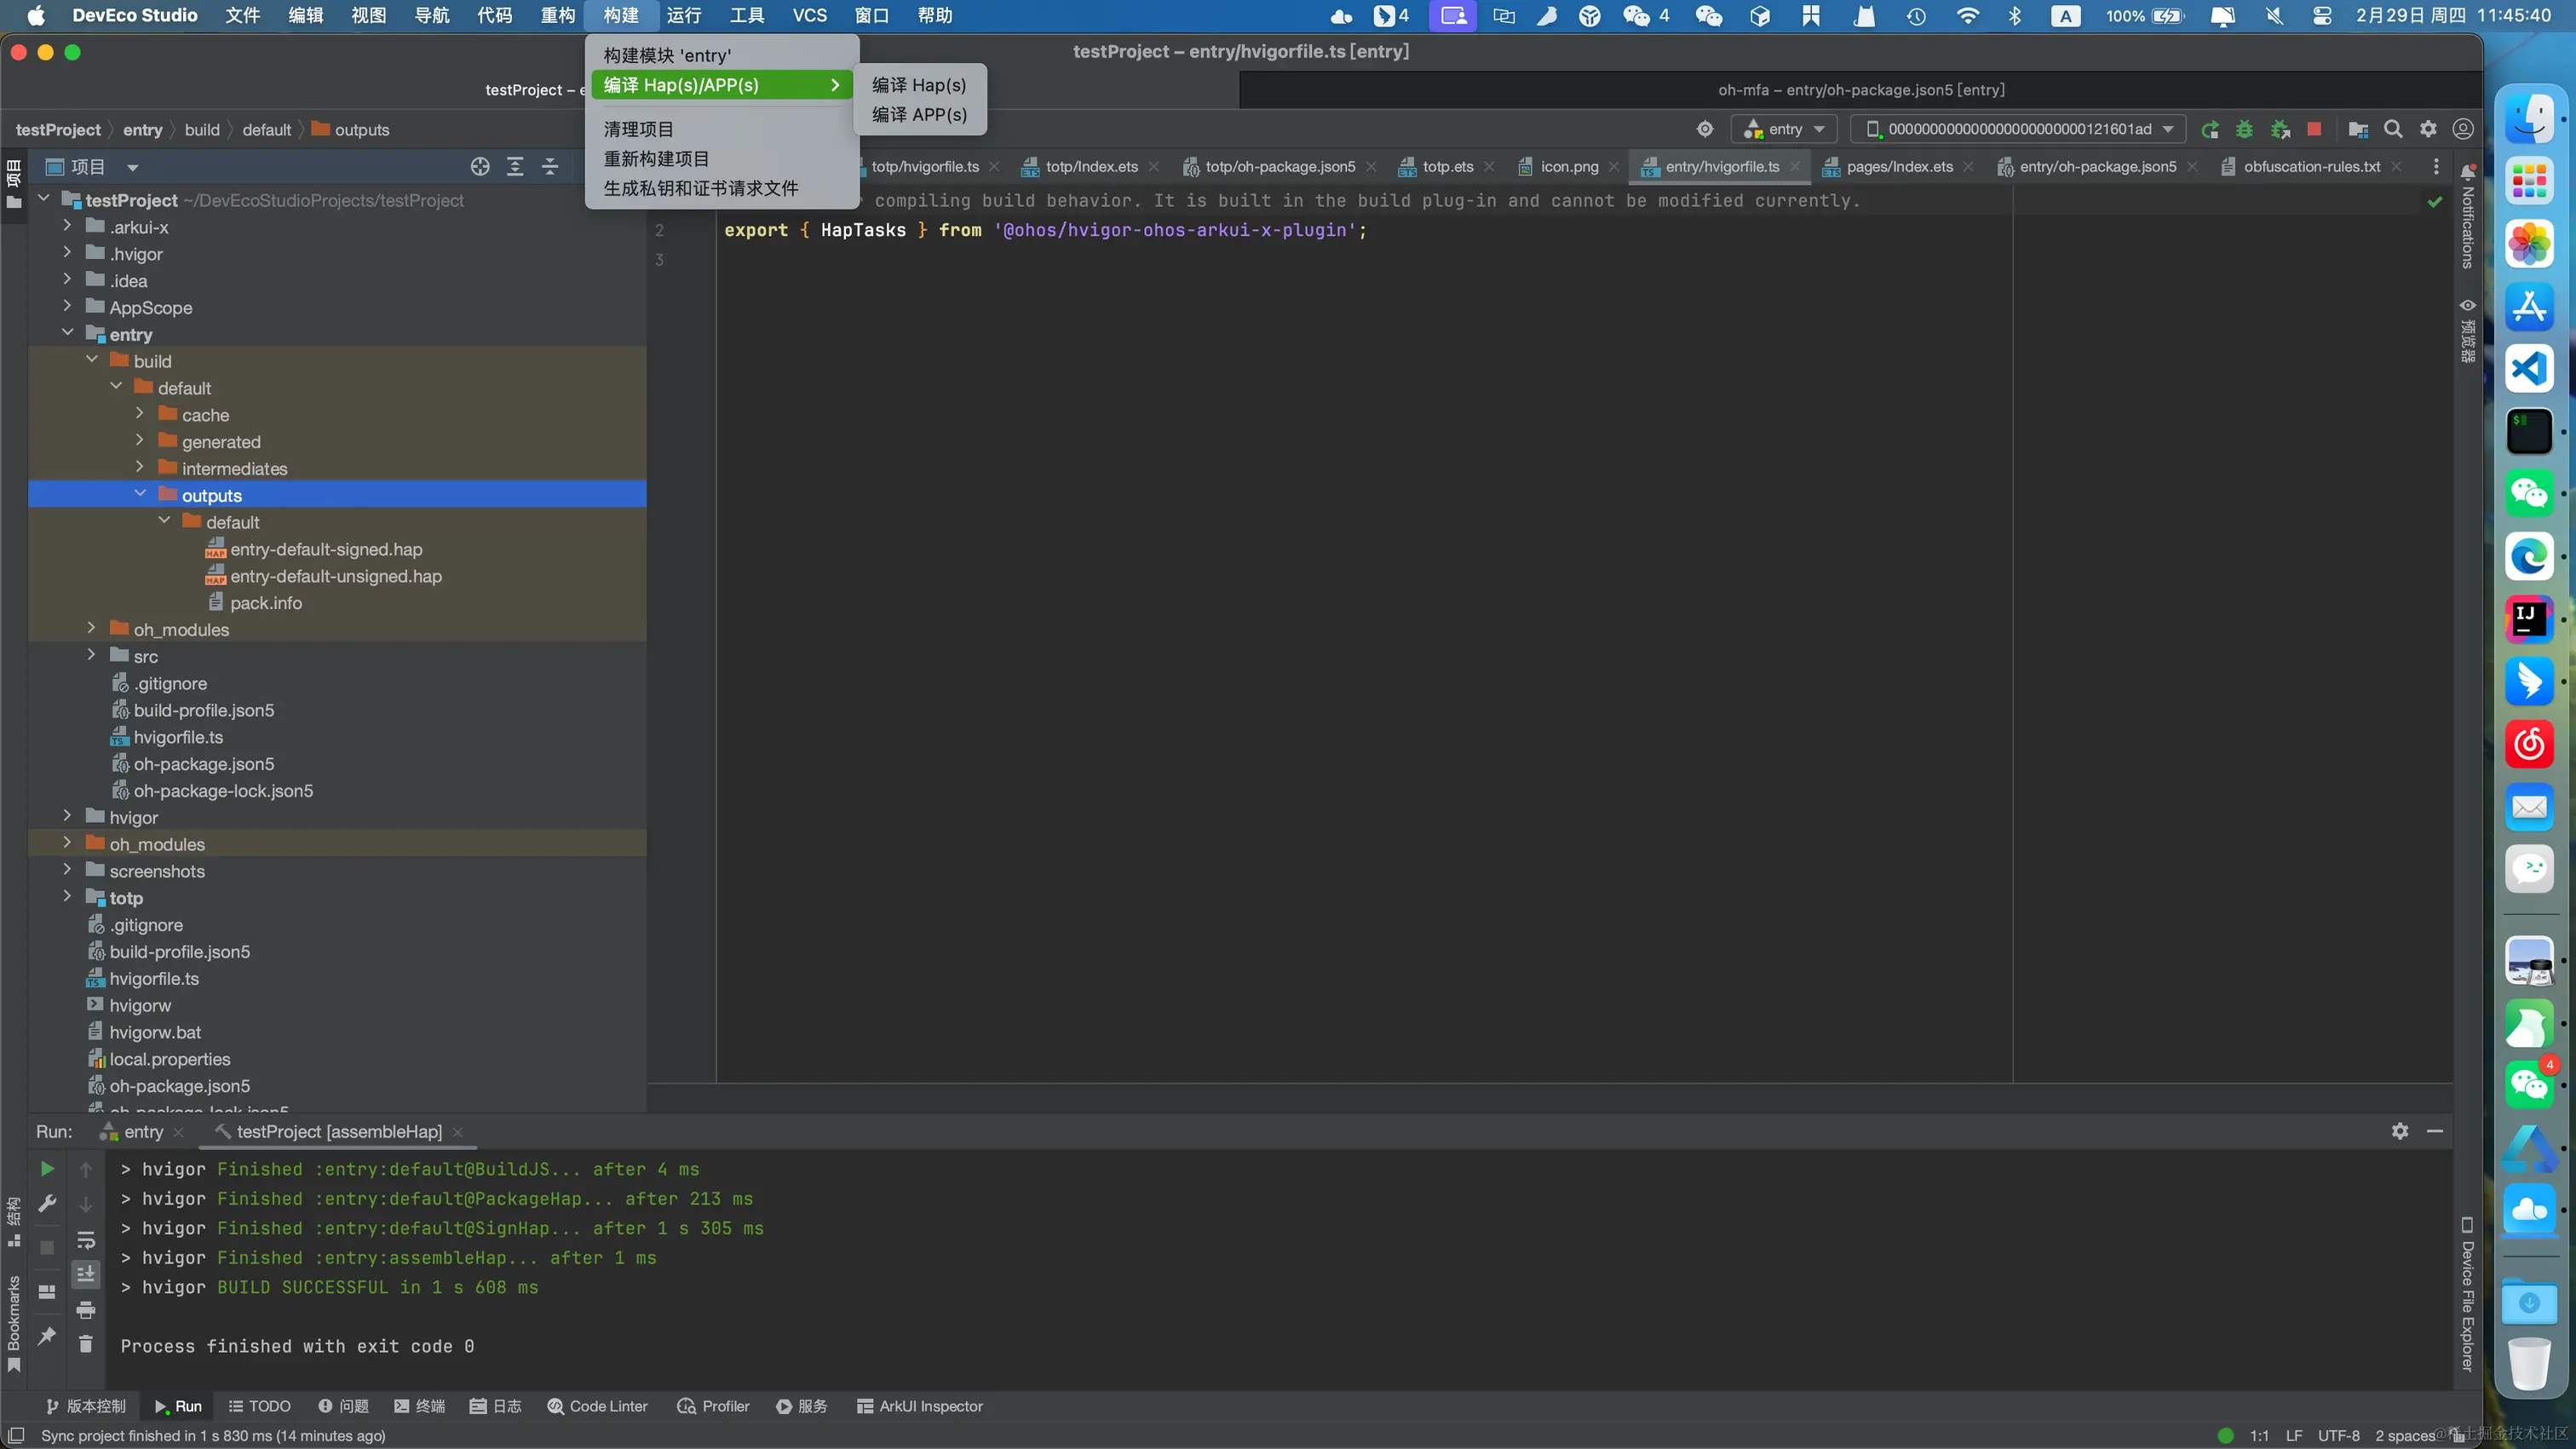
Task: Expand the totp module
Action: click(68, 897)
